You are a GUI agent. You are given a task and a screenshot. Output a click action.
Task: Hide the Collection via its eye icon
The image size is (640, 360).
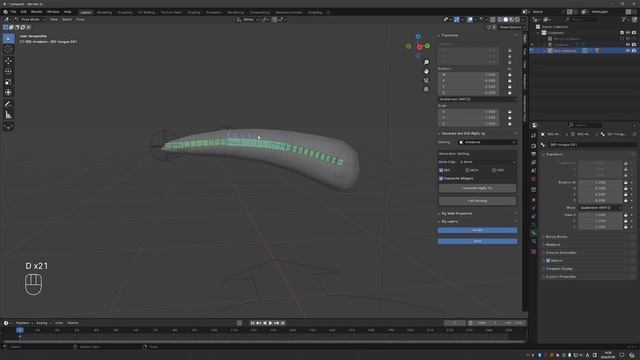tap(628, 33)
